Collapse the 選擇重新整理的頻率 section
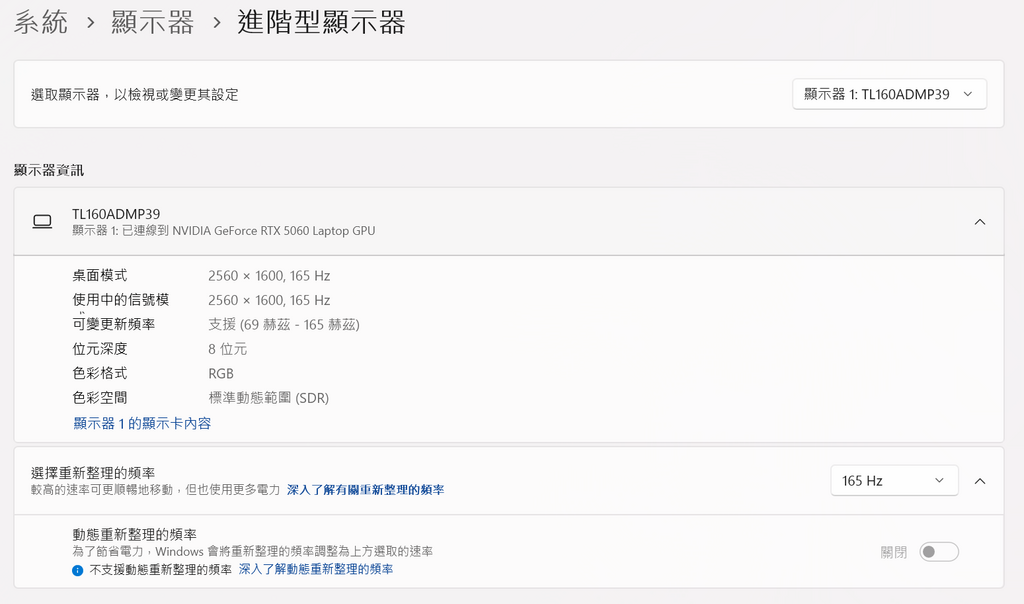 pyautogui.click(x=980, y=481)
